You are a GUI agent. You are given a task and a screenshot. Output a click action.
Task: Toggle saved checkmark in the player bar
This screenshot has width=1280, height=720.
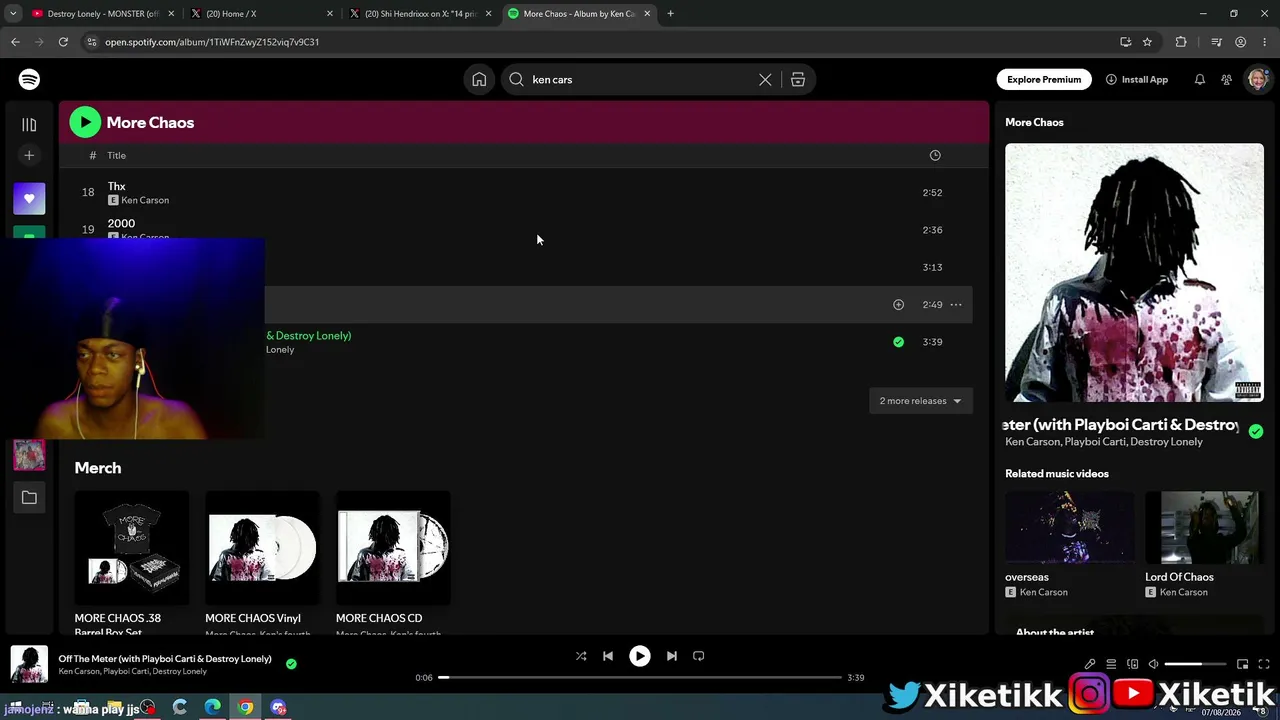click(x=291, y=663)
